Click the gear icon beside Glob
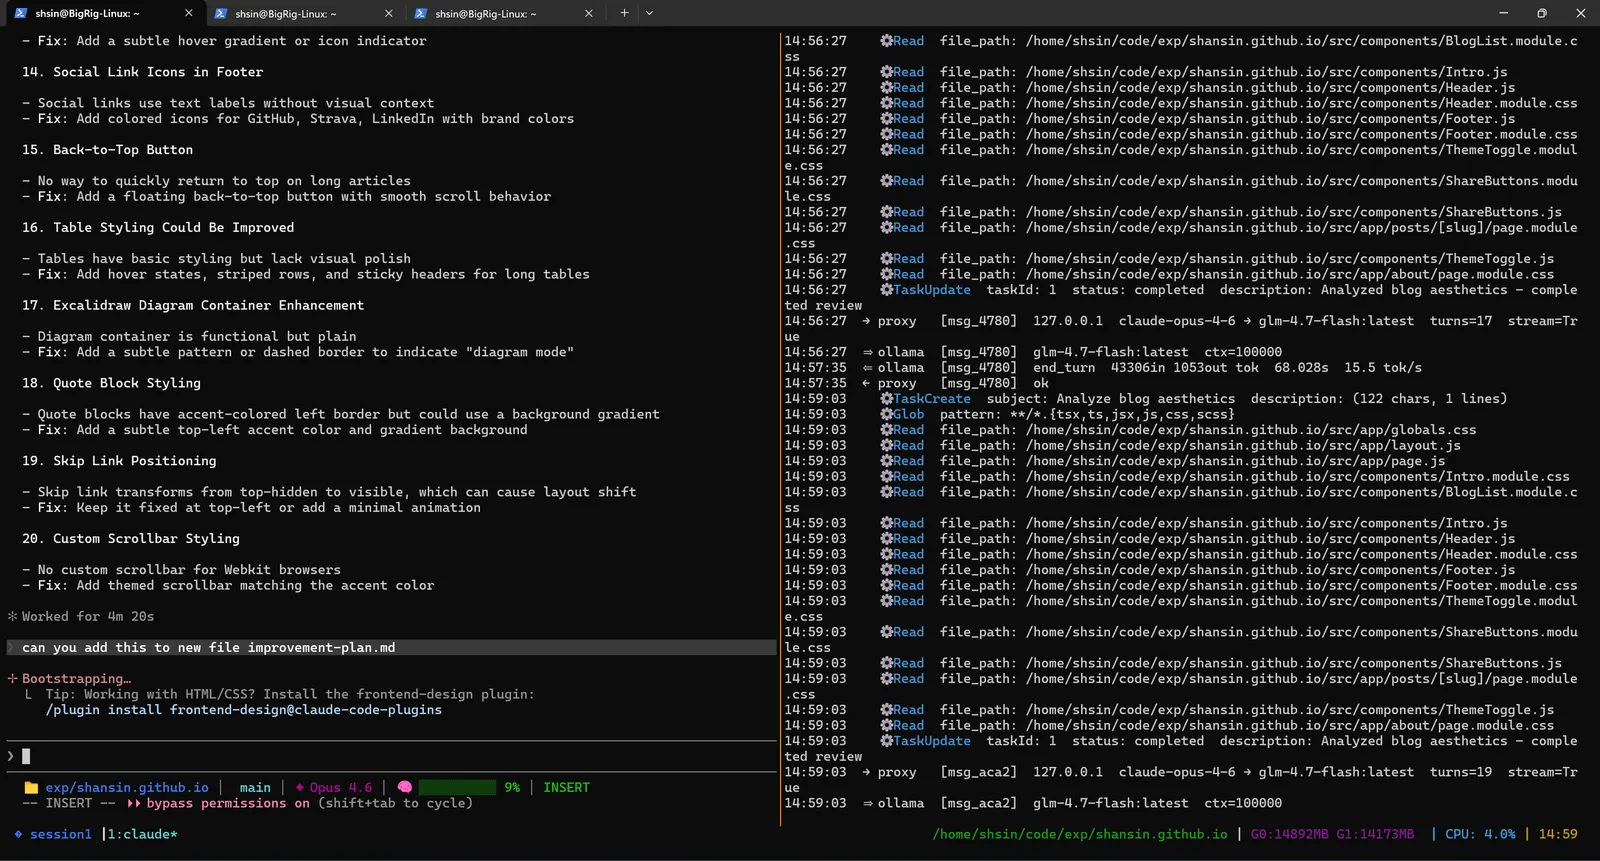This screenshot has height=861, width=1600. 886,414
